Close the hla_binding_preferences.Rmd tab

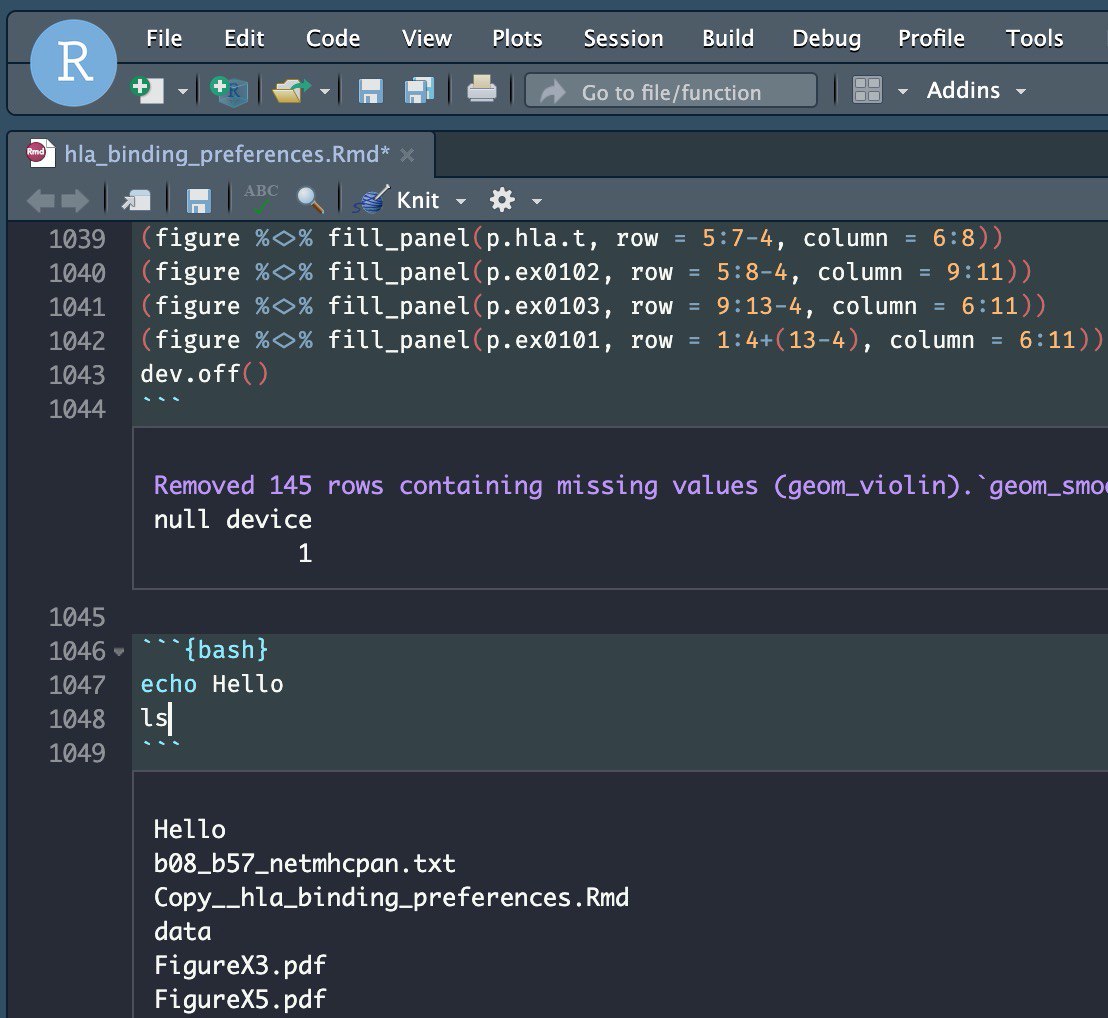pos(407,155)
